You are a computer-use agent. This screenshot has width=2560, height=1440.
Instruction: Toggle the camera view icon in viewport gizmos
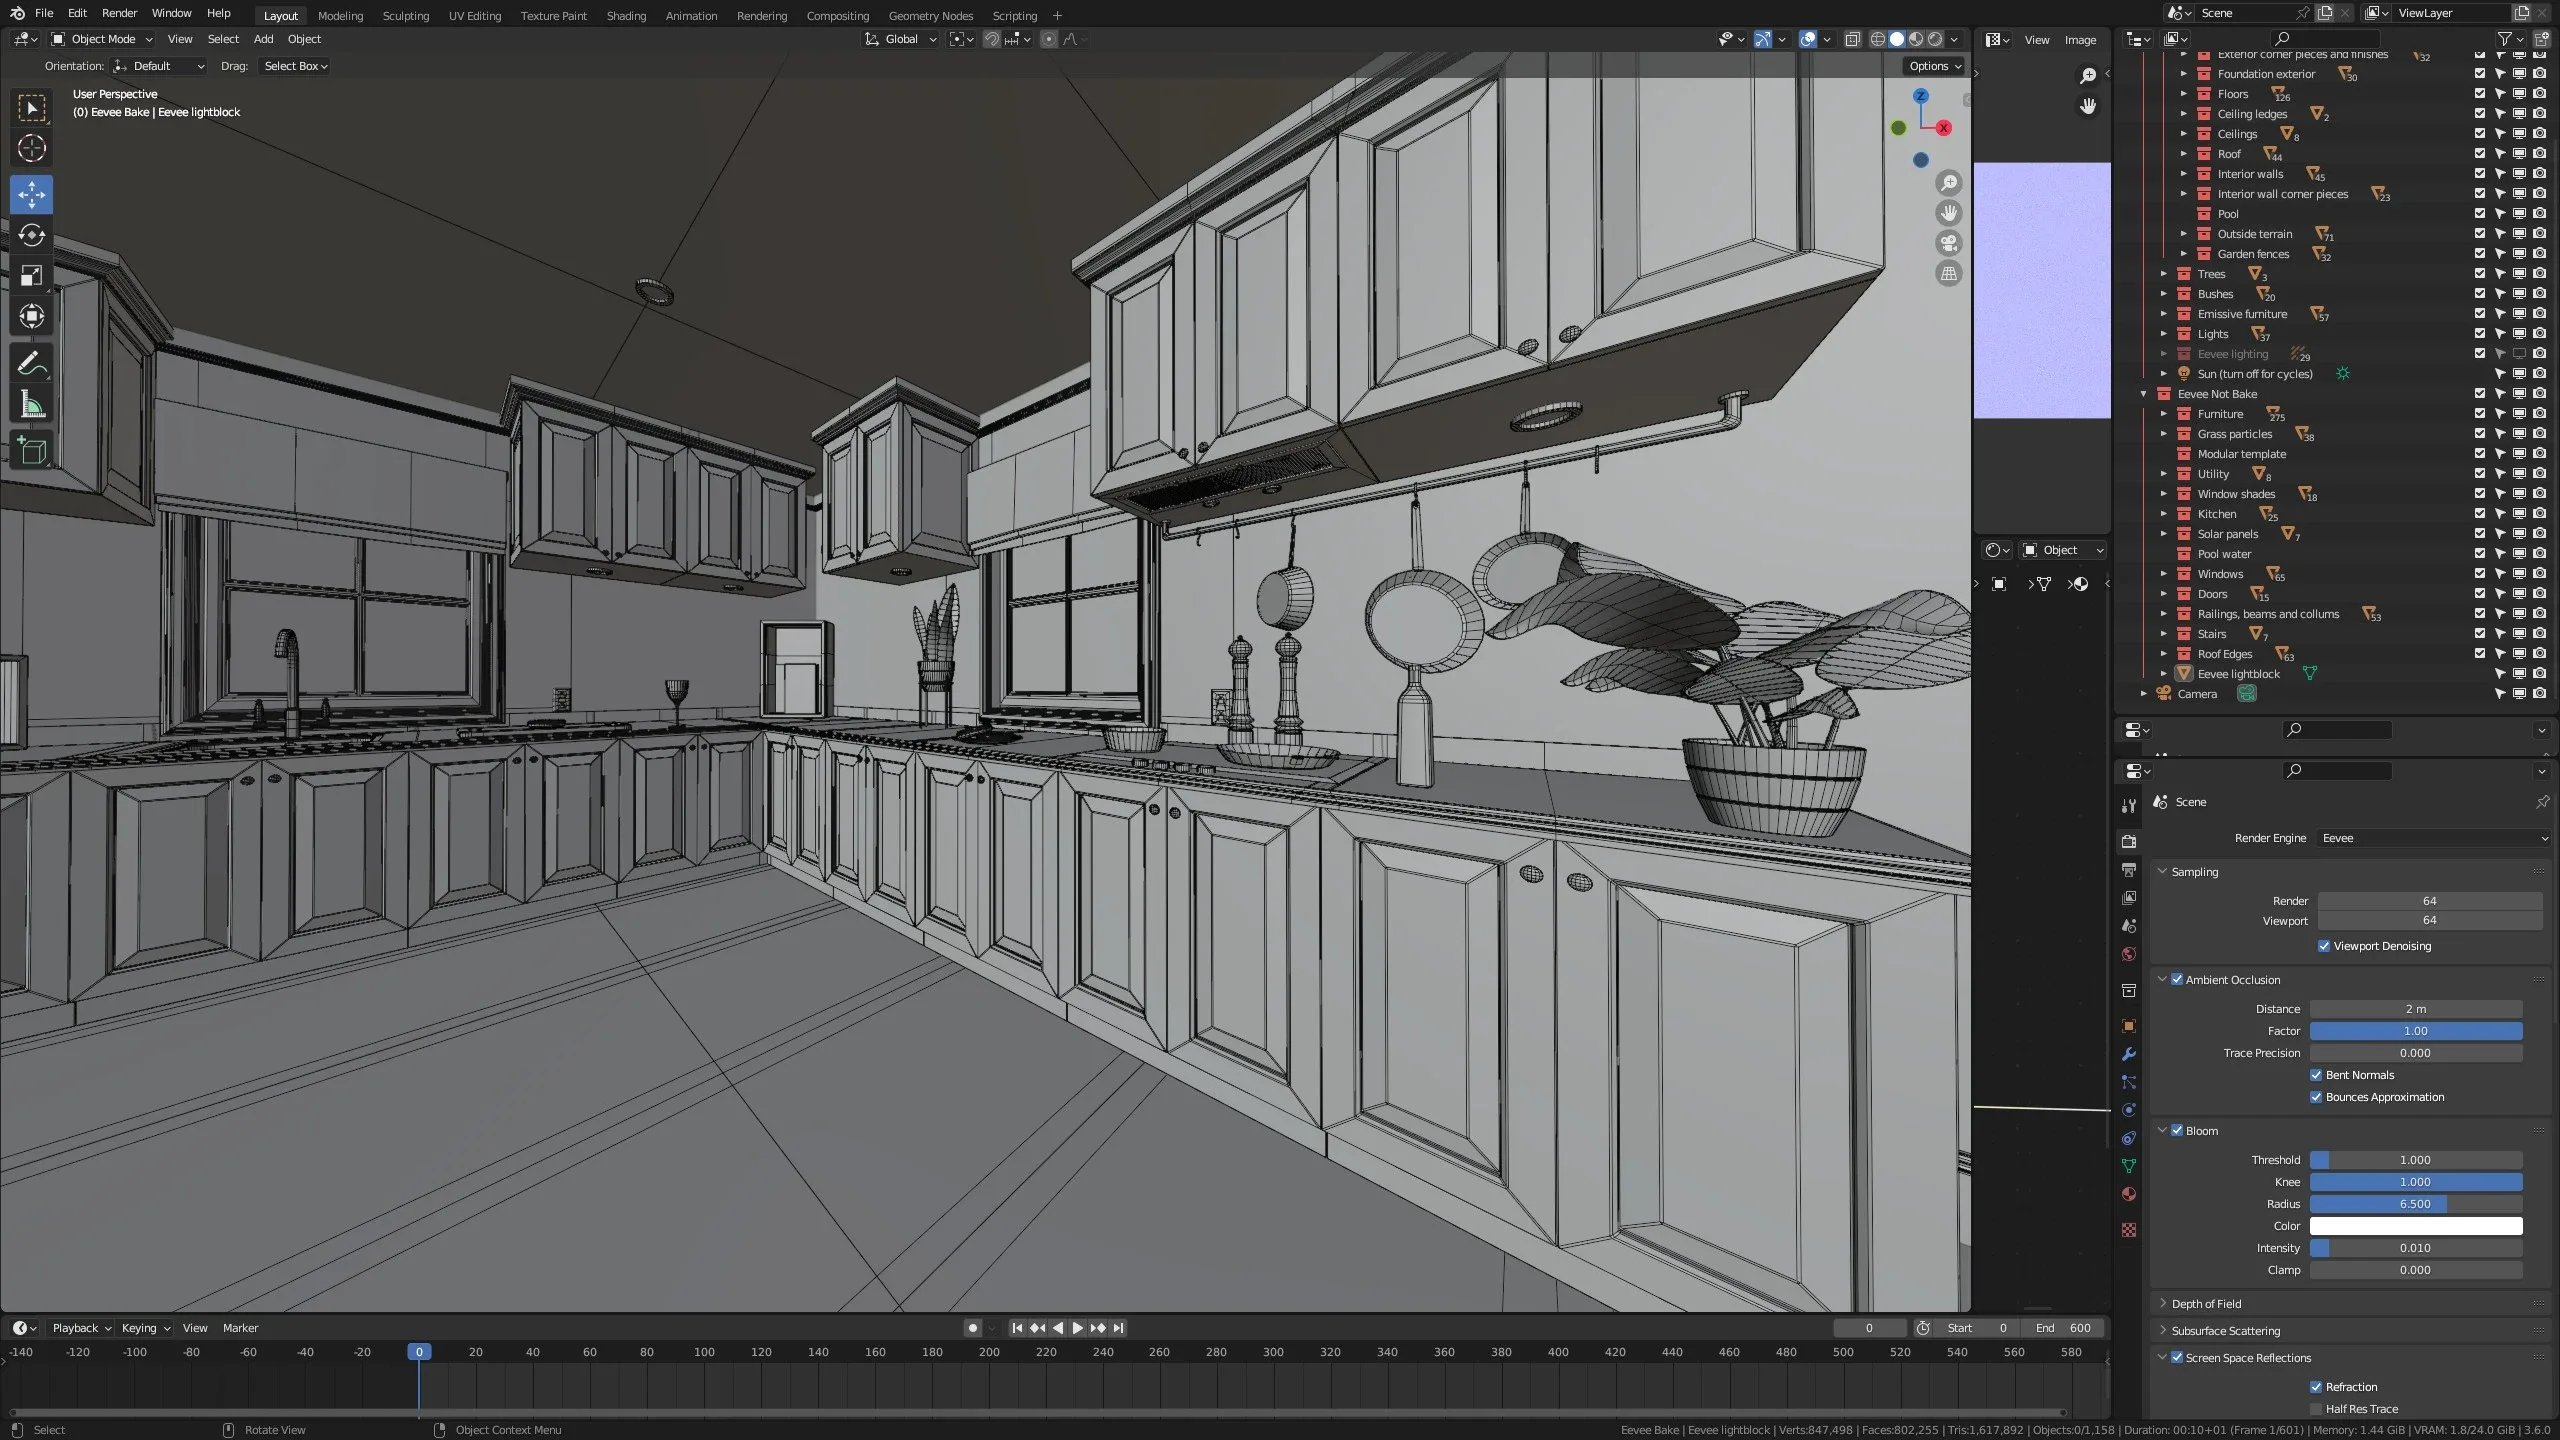click(1948, 243)
